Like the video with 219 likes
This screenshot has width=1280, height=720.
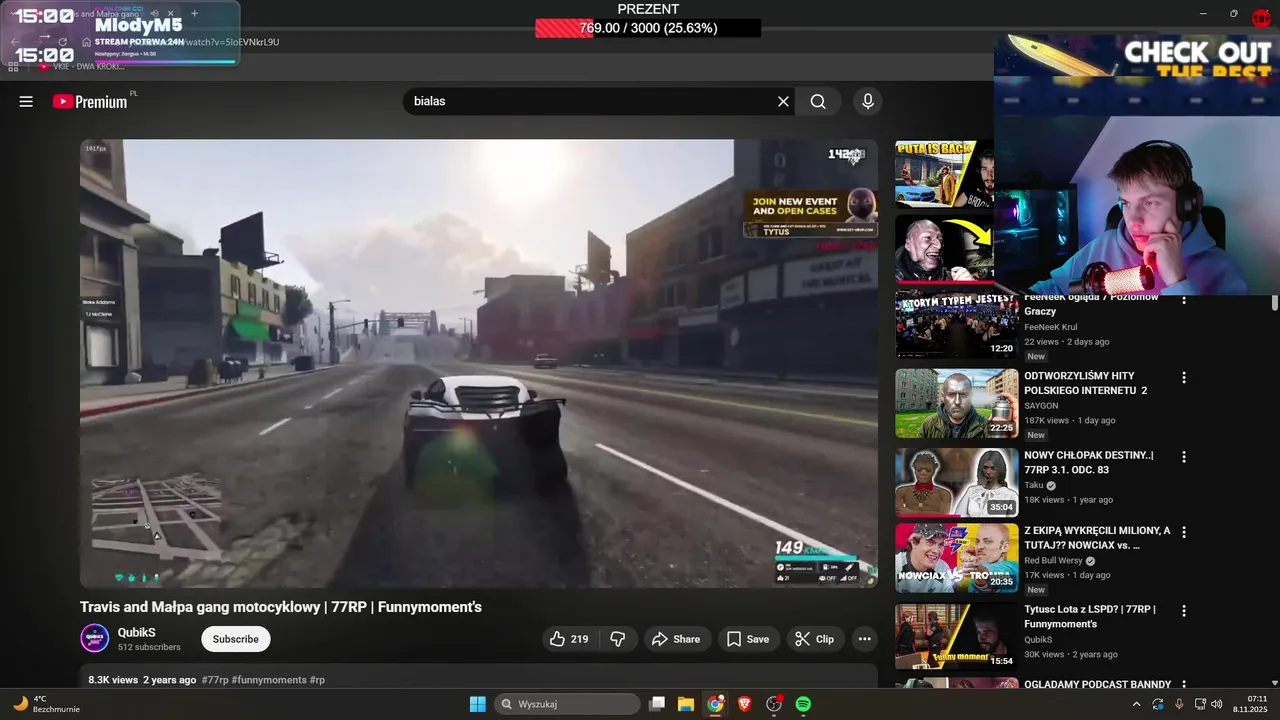(569, 639)
